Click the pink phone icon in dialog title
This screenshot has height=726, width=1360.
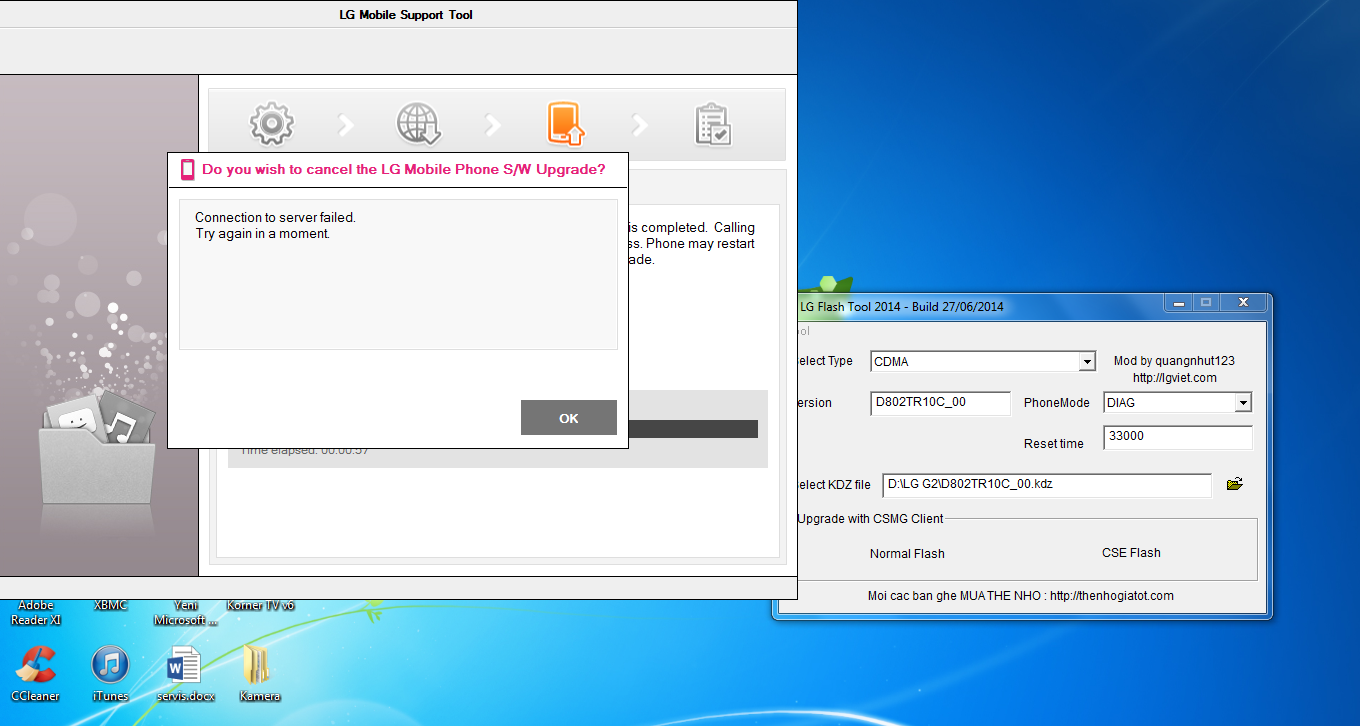click(x=187, y=169)
